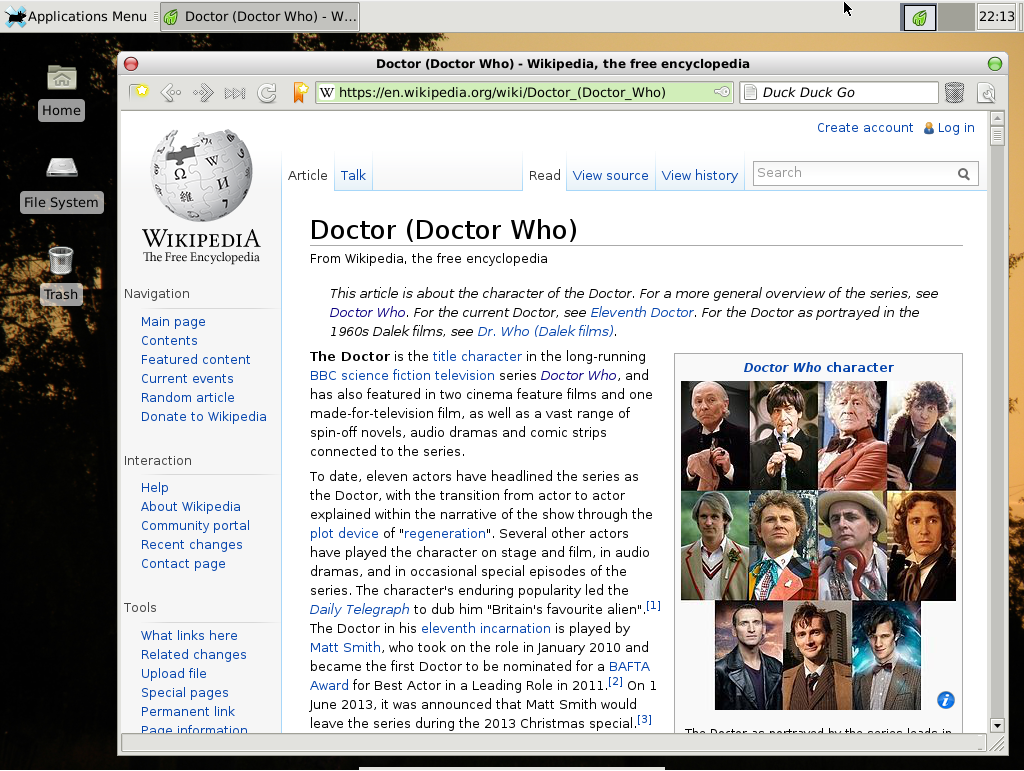The height and width of the screenshot is (771, 1024).
Task: Click Donate to Wikipedia
Action: click(x=204, y=416)
